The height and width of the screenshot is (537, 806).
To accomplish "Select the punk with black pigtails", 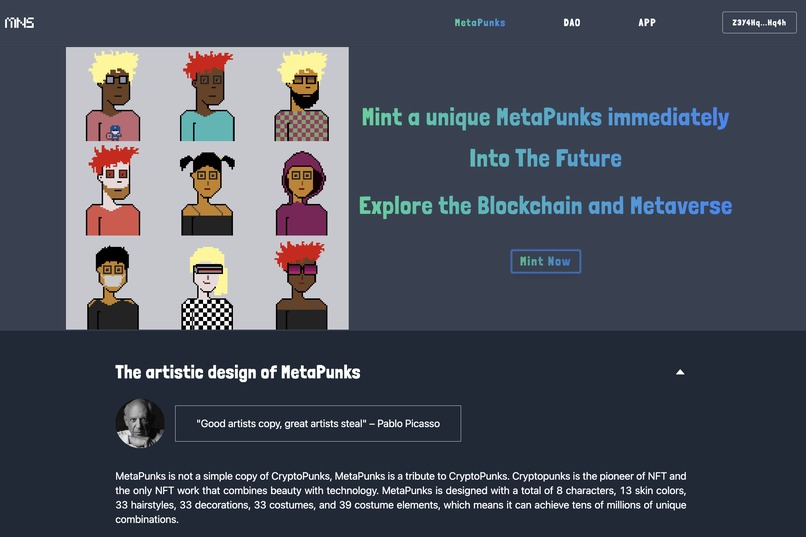I will 207,193.
